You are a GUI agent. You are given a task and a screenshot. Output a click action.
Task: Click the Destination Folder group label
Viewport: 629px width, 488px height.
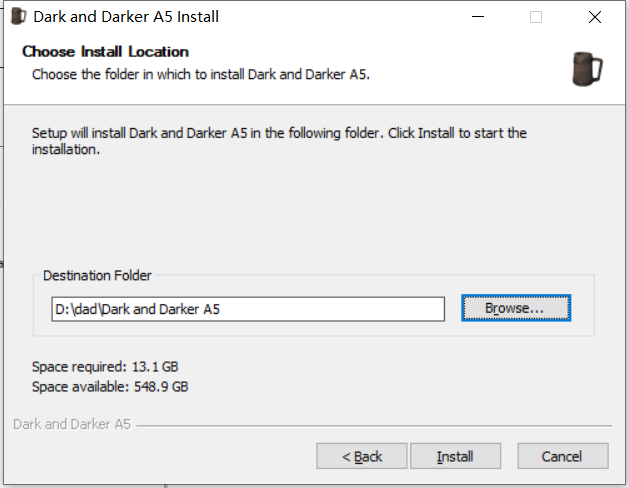(x=97, y=275)
